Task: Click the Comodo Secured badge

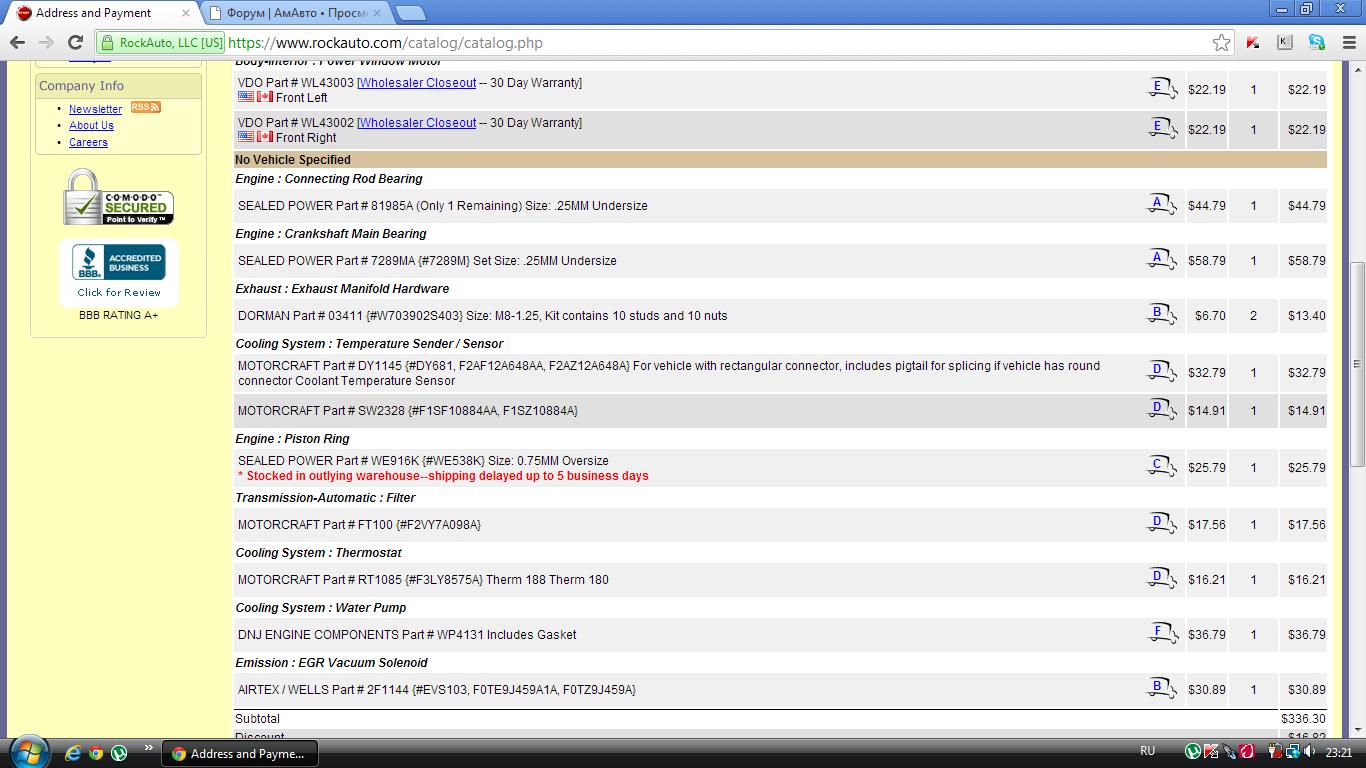Action: coord(119,198)
